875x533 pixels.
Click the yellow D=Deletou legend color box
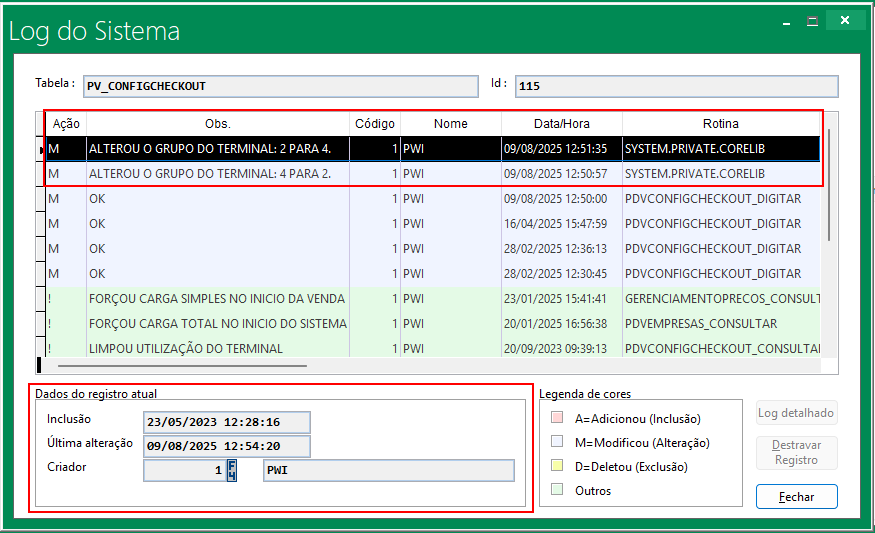coord(558,466)
